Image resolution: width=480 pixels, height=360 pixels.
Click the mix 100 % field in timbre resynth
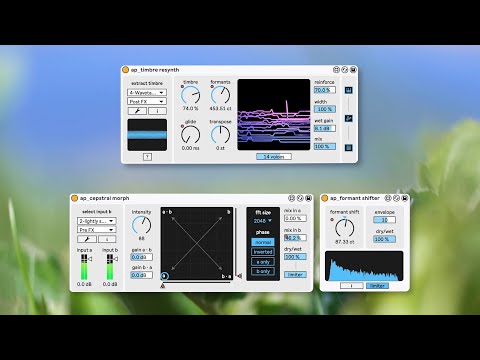(x=325, y=146)
